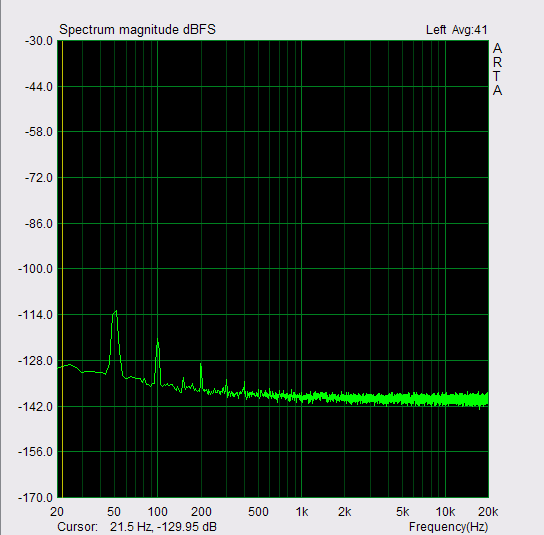Click the -30.0 axis label
The width and height of the screenshot is (544, 535).
pos(39,41)
